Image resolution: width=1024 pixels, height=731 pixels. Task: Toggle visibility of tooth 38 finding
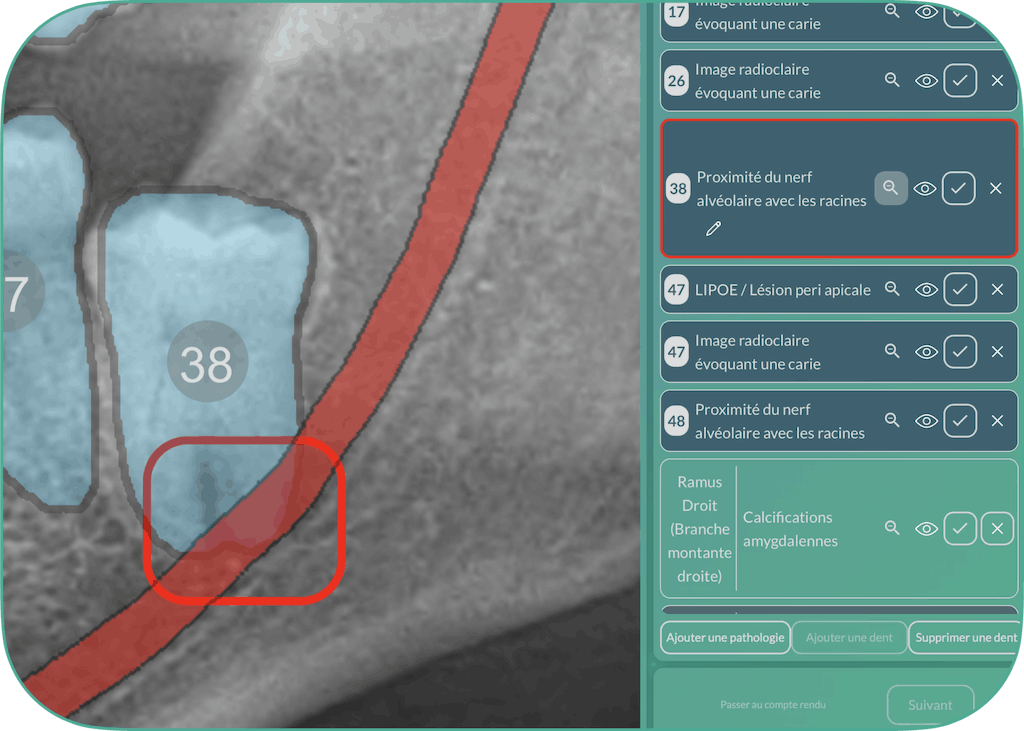click(x=925, y=188)
